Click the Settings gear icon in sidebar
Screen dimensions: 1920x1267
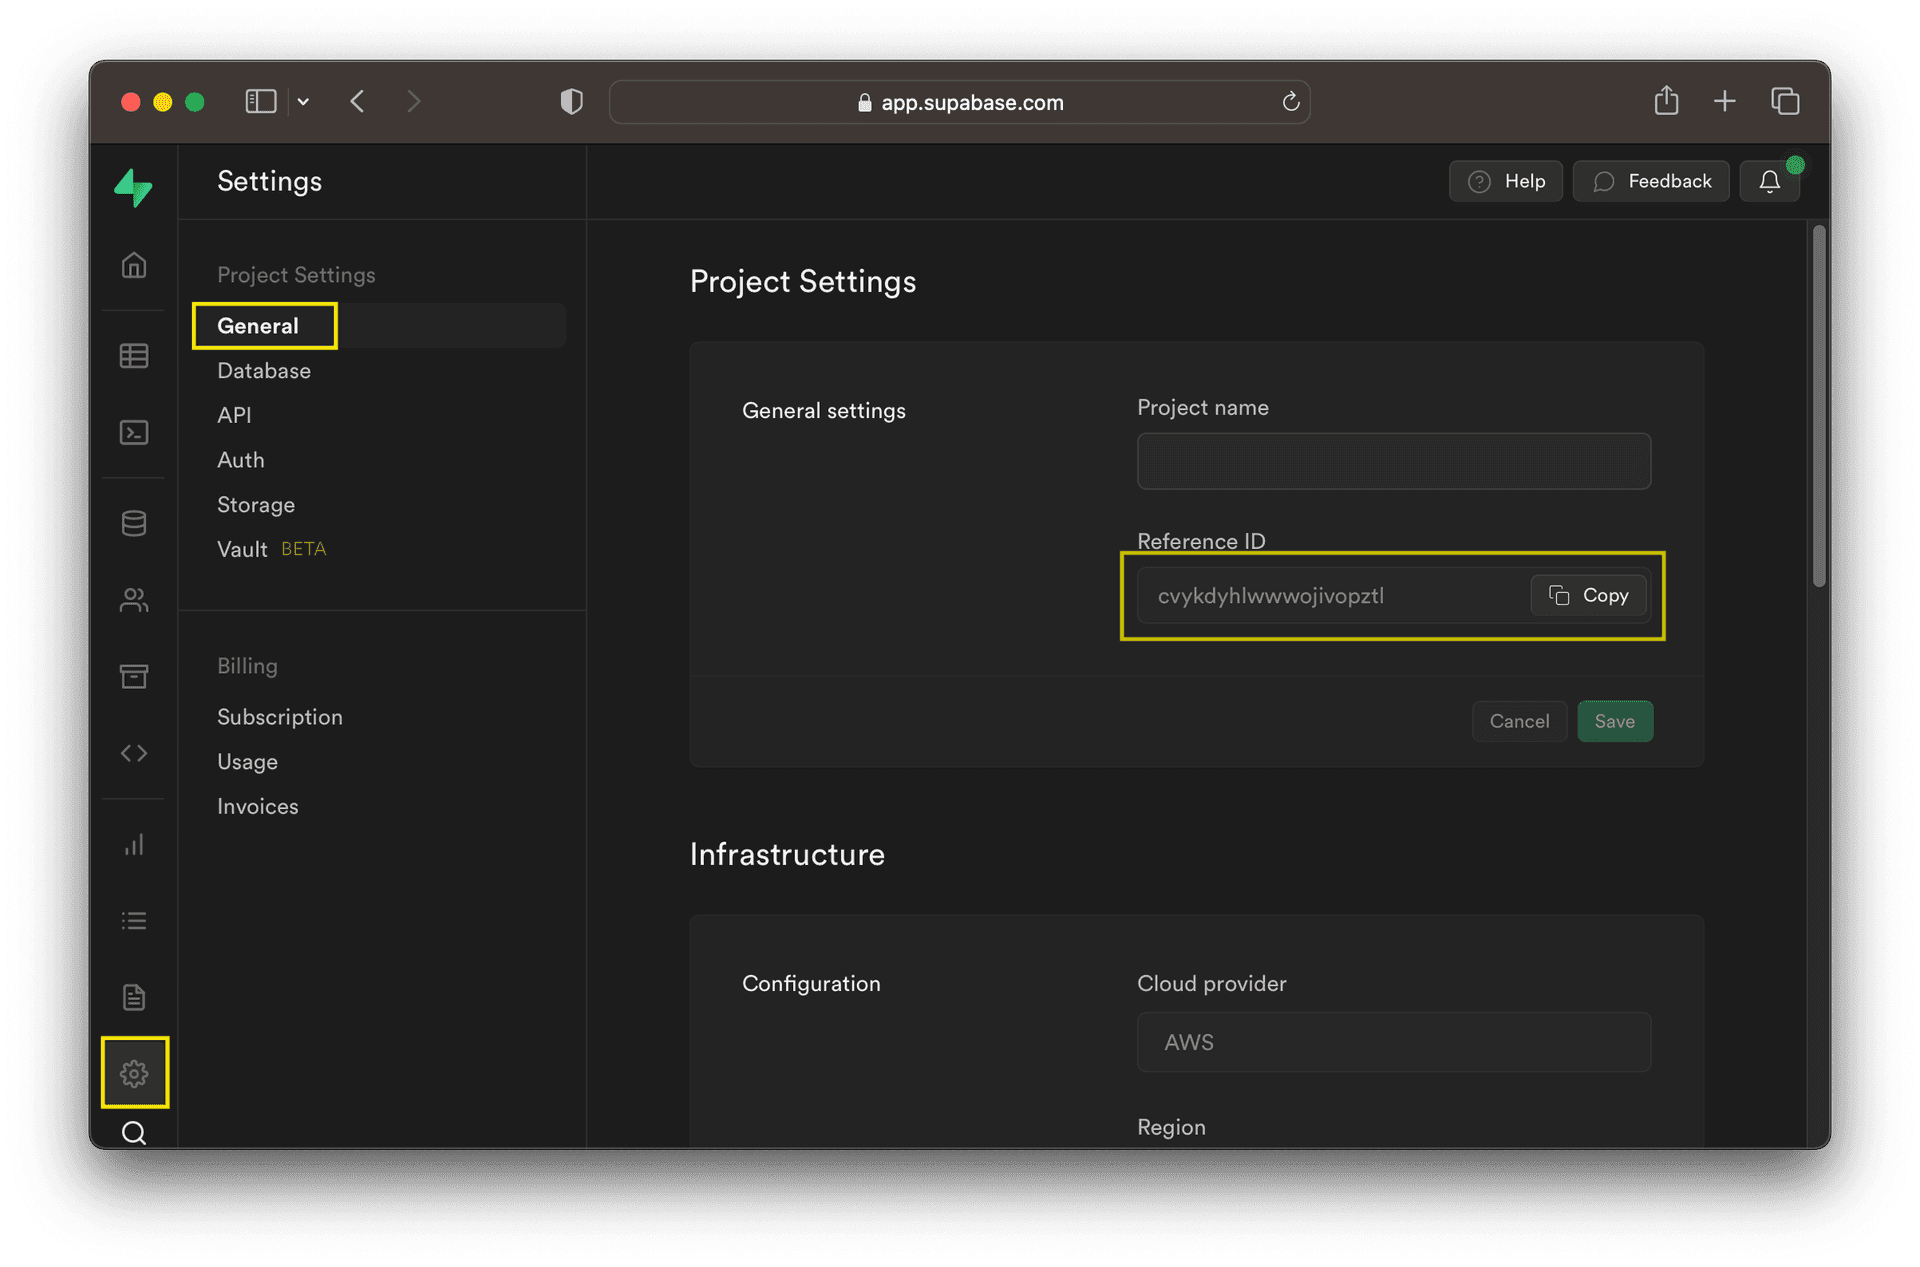[134, 1073]
